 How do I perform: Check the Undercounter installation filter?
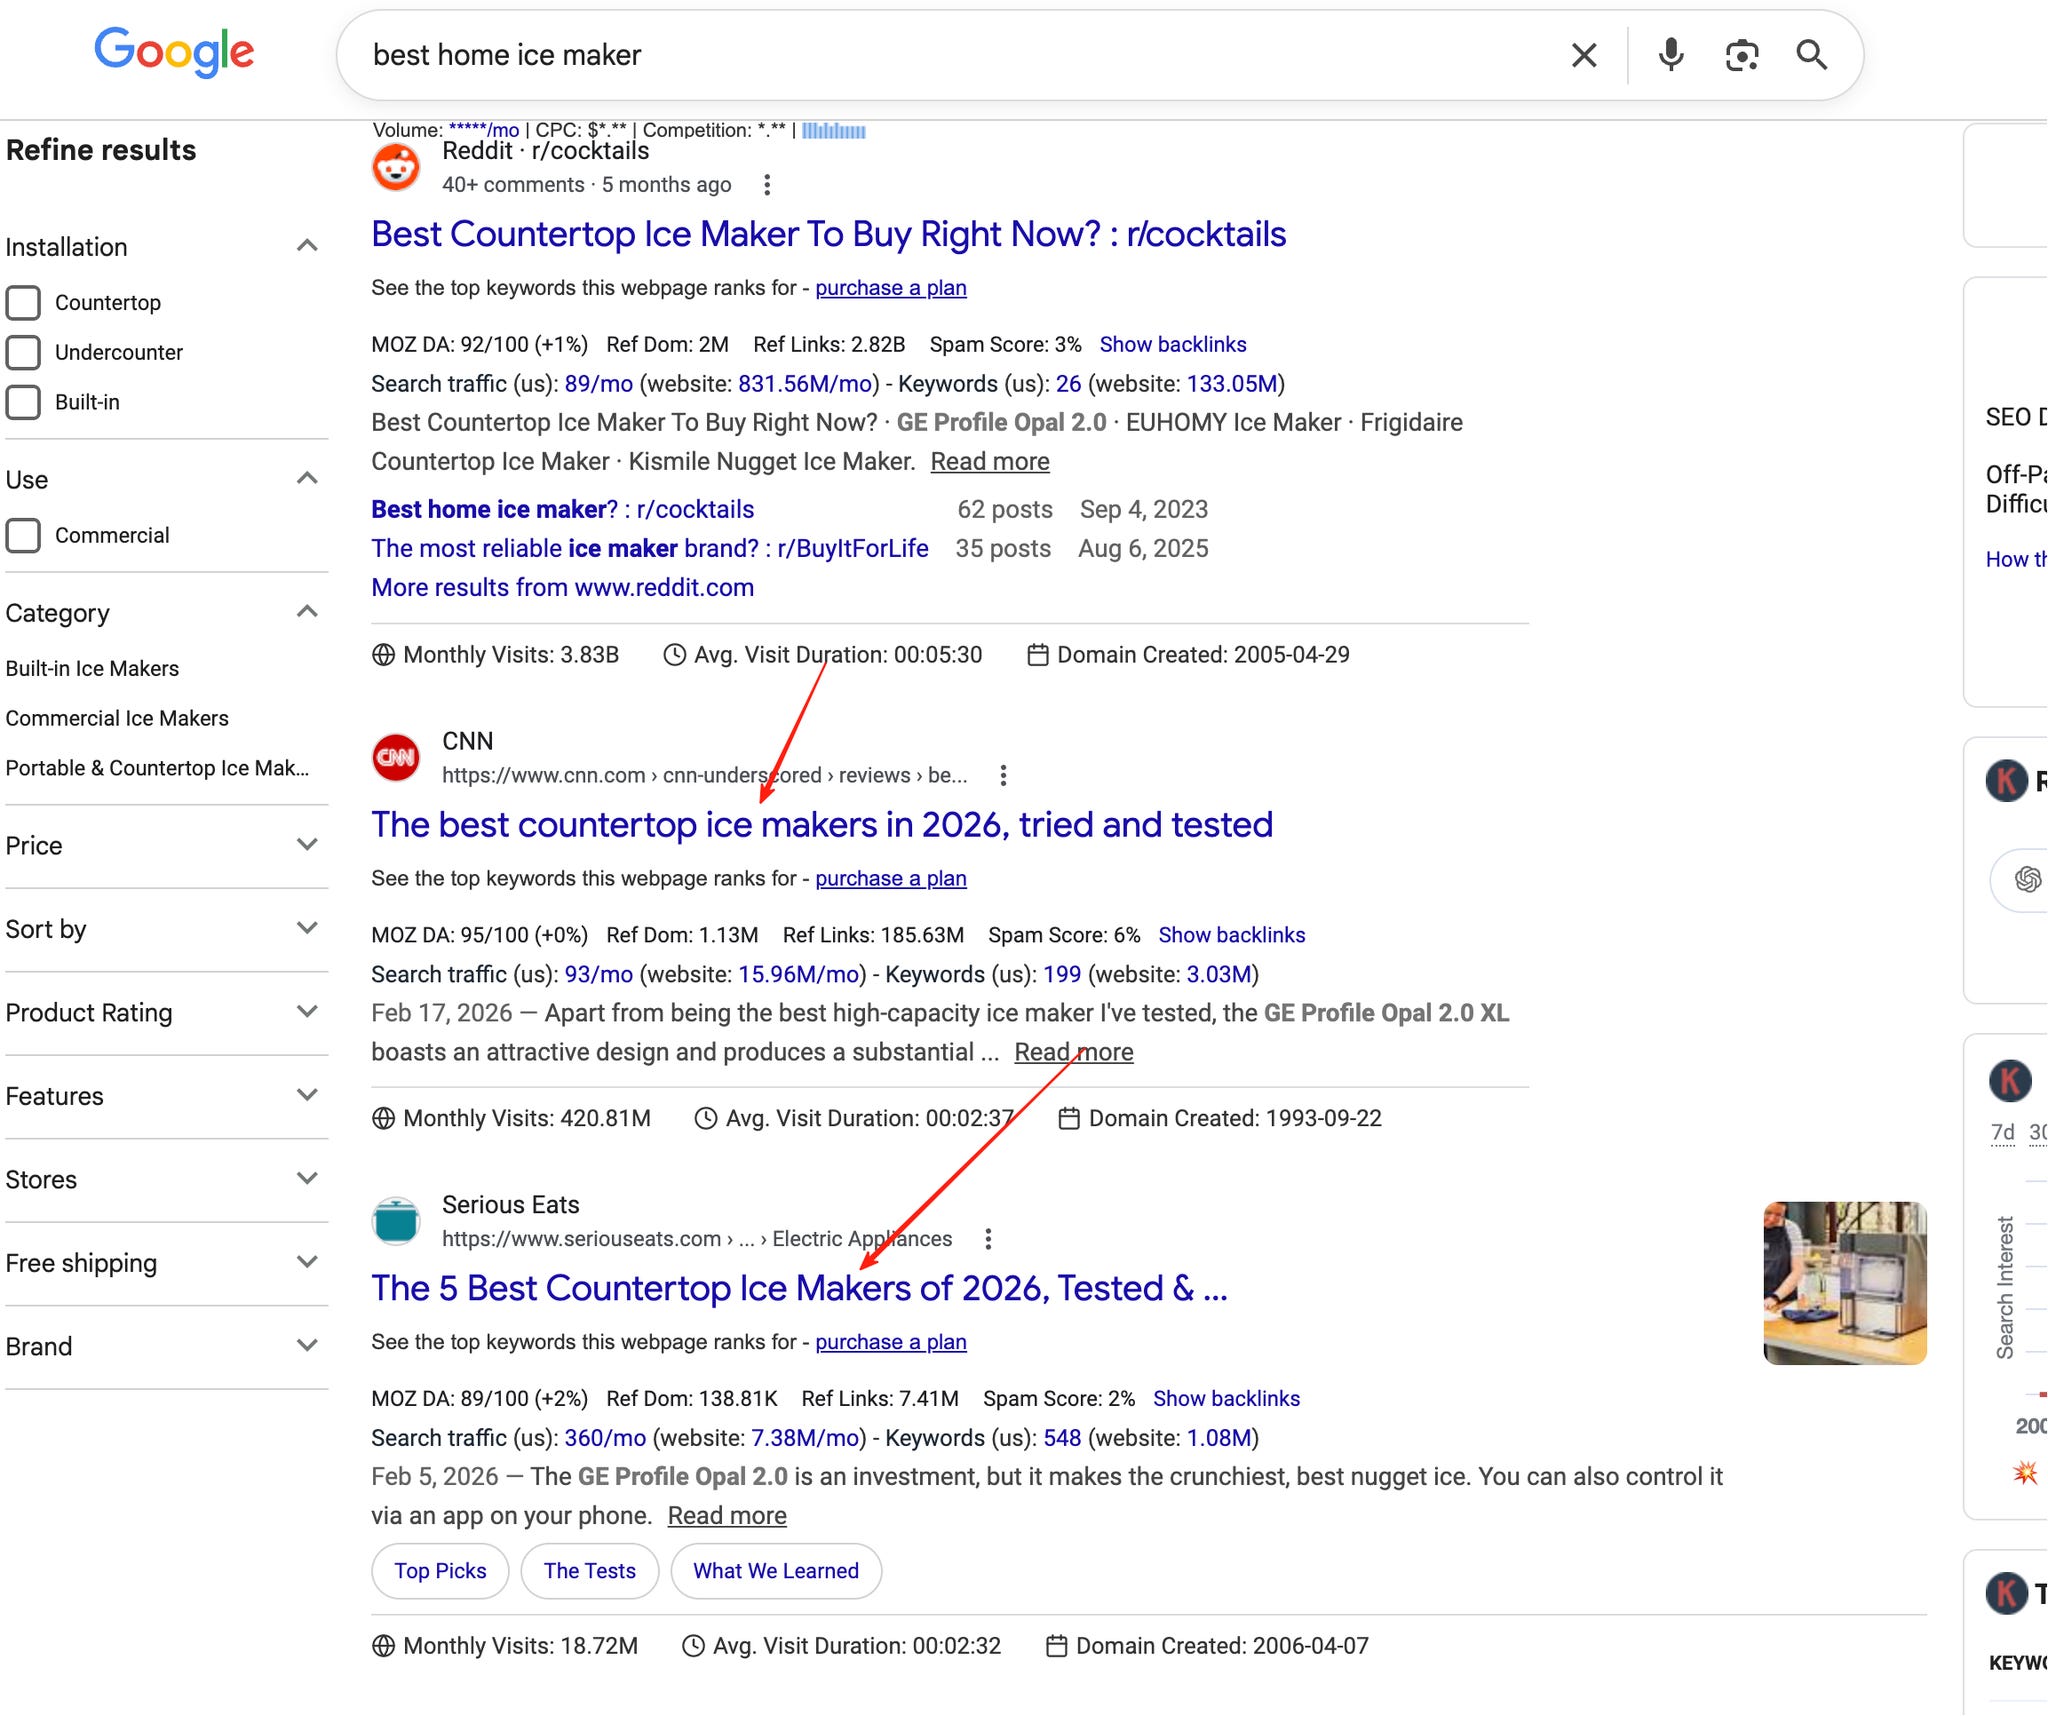click(24, 352)
